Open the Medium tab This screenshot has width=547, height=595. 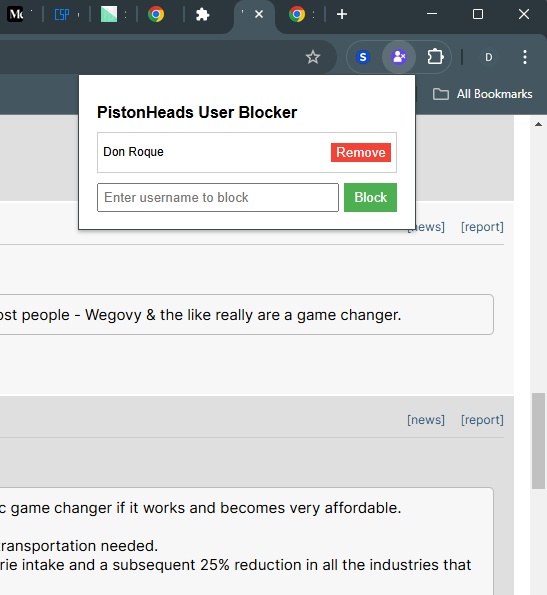(15, 14)
